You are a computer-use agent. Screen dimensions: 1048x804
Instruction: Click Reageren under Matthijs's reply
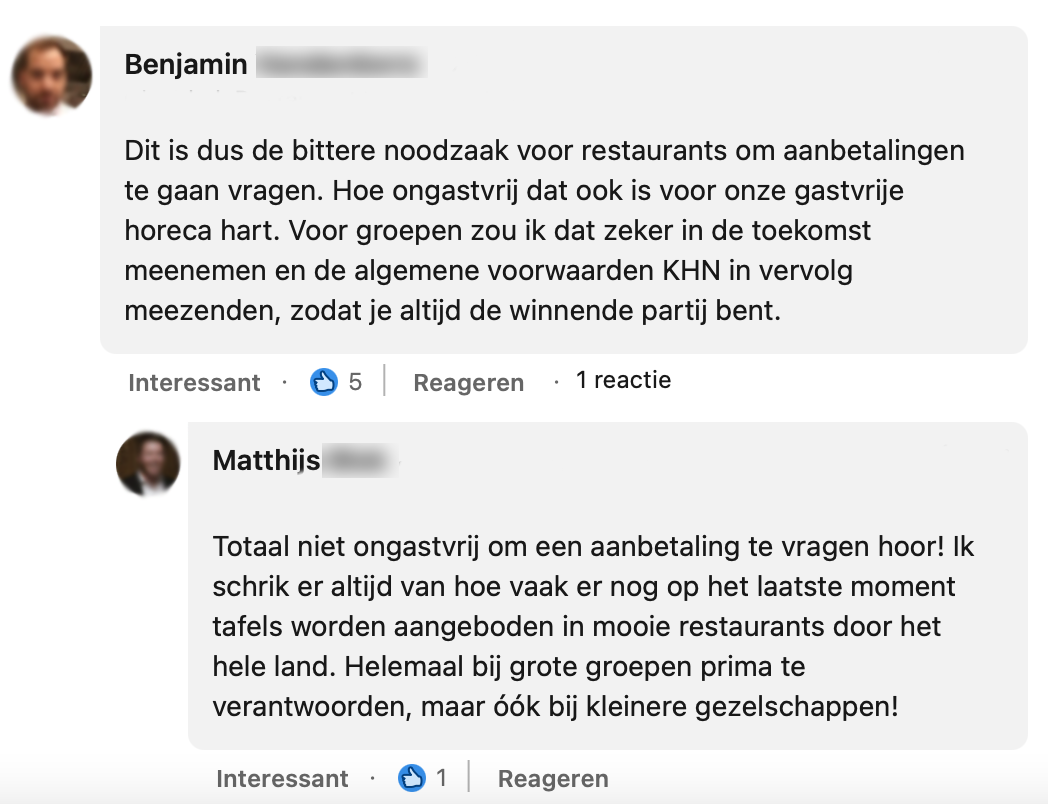tap(553, 778)
